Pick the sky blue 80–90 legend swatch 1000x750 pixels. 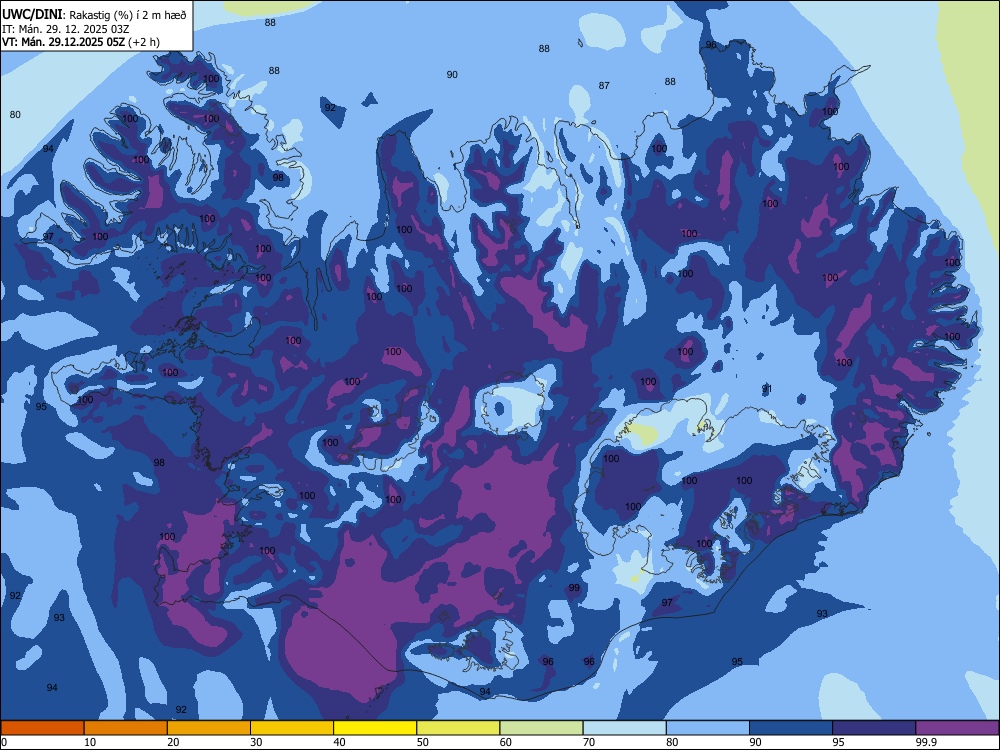[x=708, y=728]
